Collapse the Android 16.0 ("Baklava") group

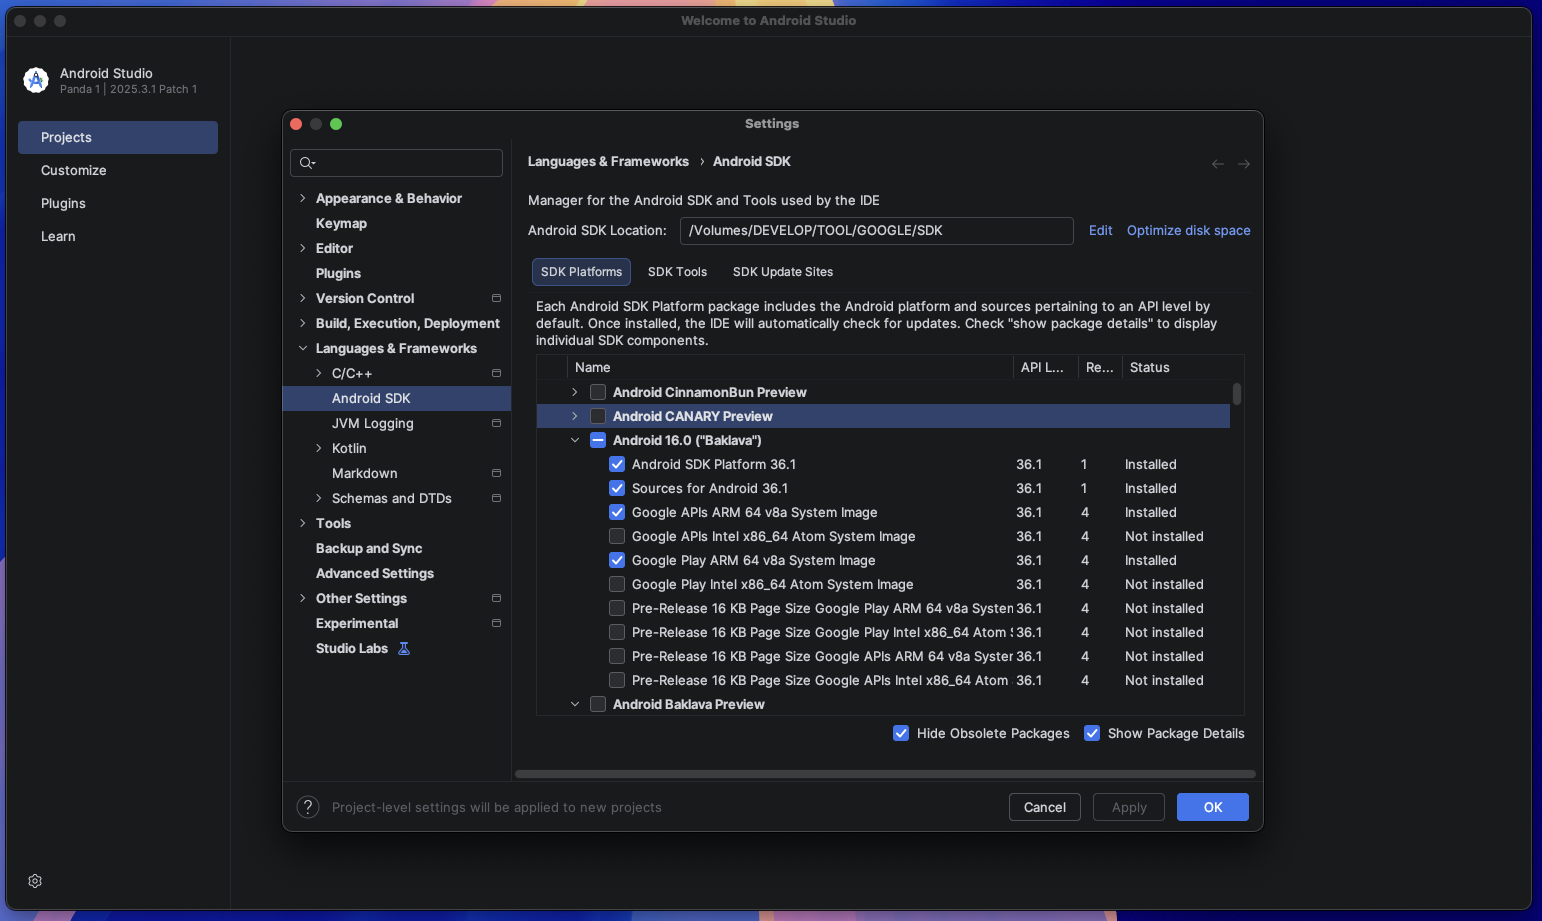[575, 440]
